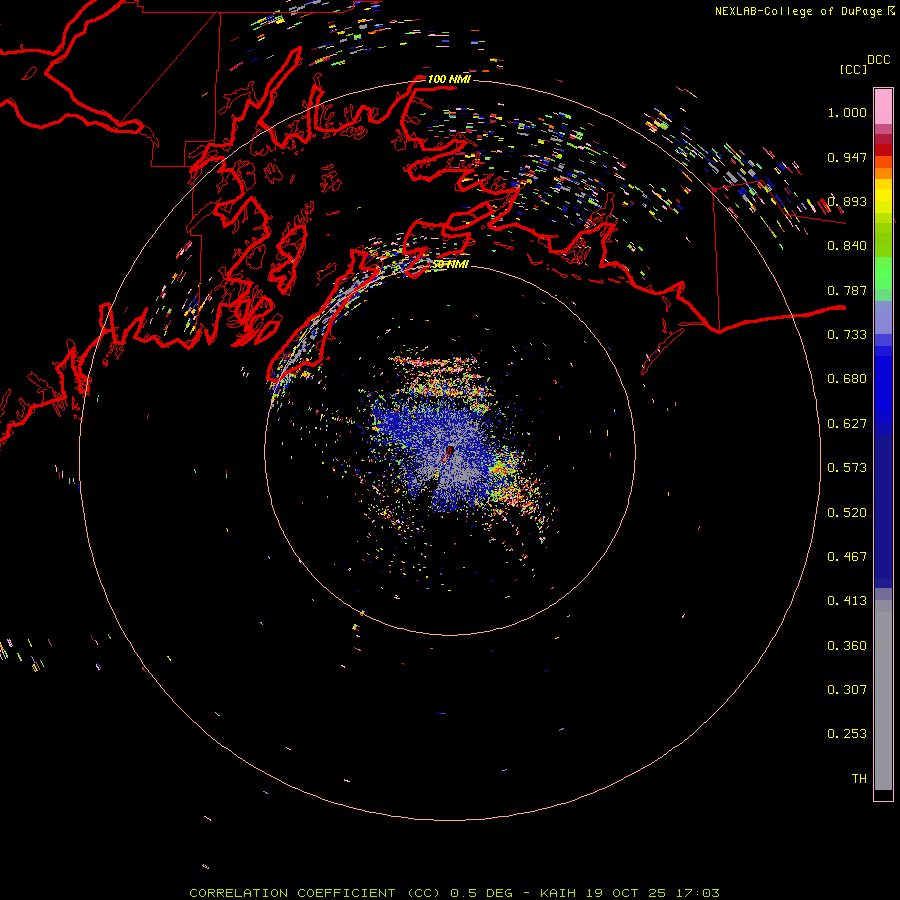Click the 0.253 color scale value
900x900 pixels.
pos(847,734)
